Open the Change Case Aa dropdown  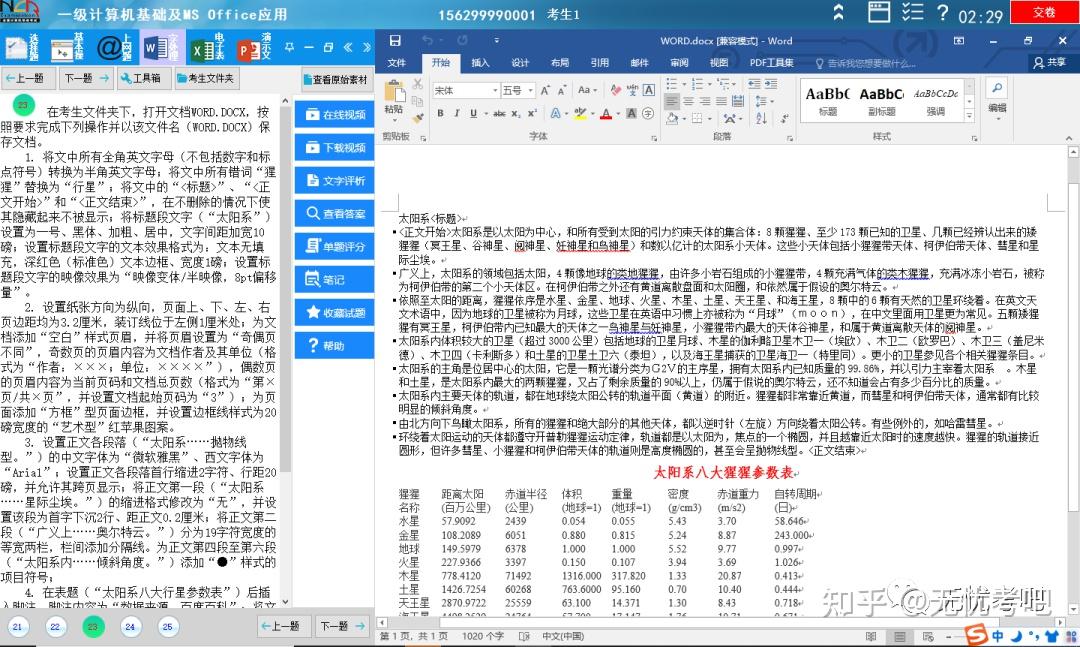tap(586, 90)
